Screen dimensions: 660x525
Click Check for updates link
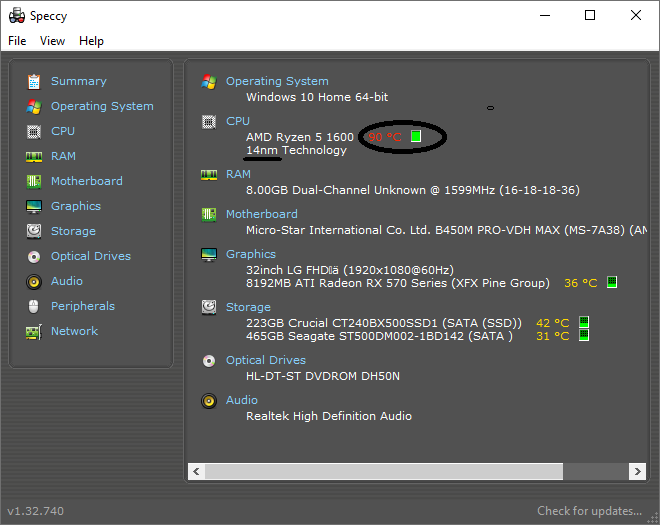(589, 511)
